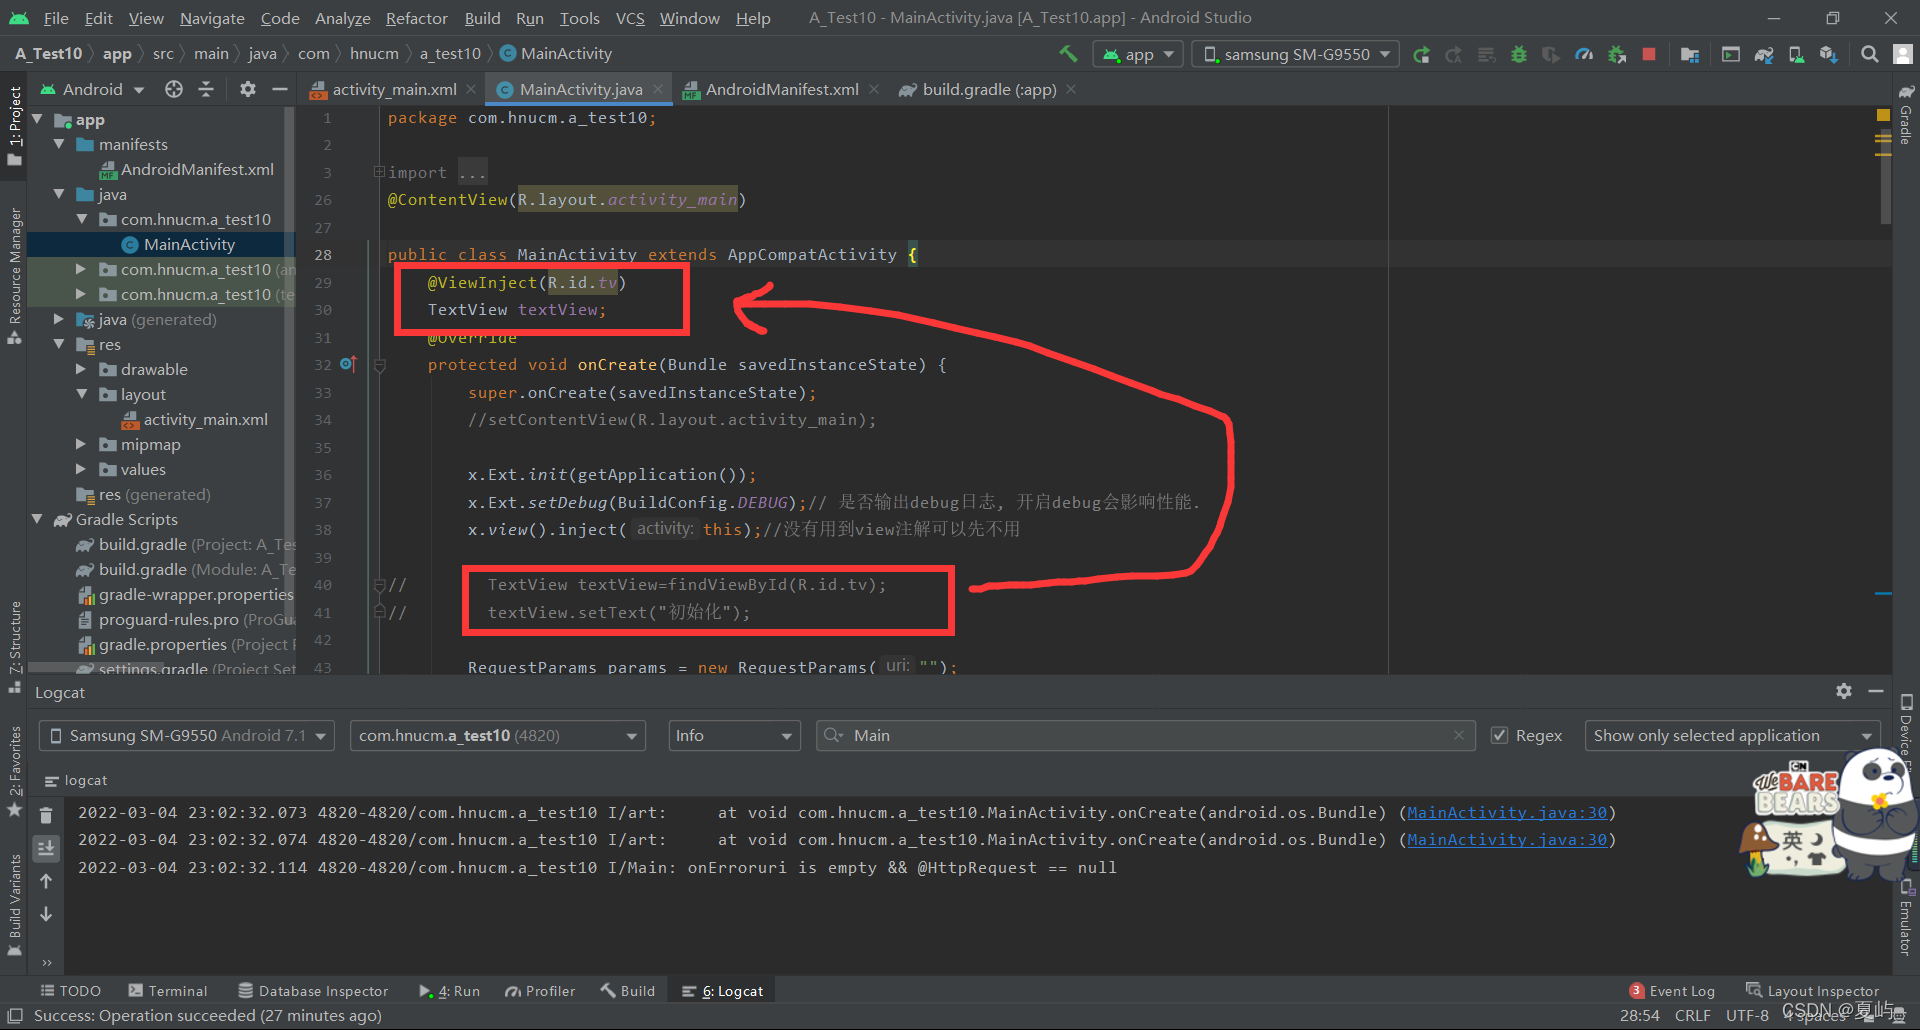Open the Refactor menu
Screen dimensions: 1920x1030
click(416, 18)
